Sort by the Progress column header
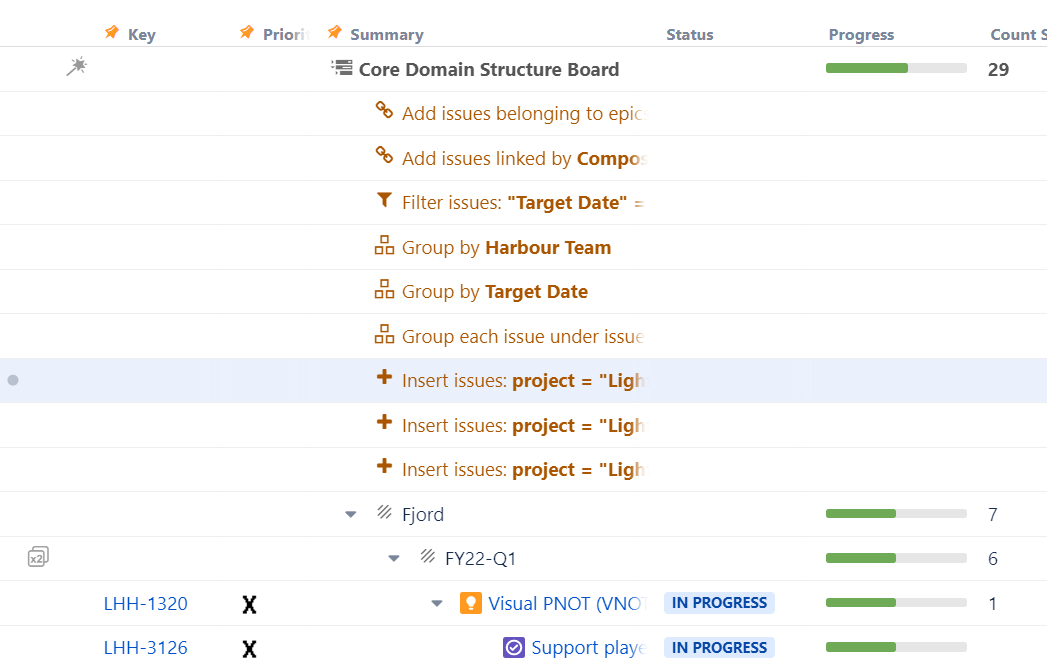Screen dimensions: 1047x663 coord(861,35)
